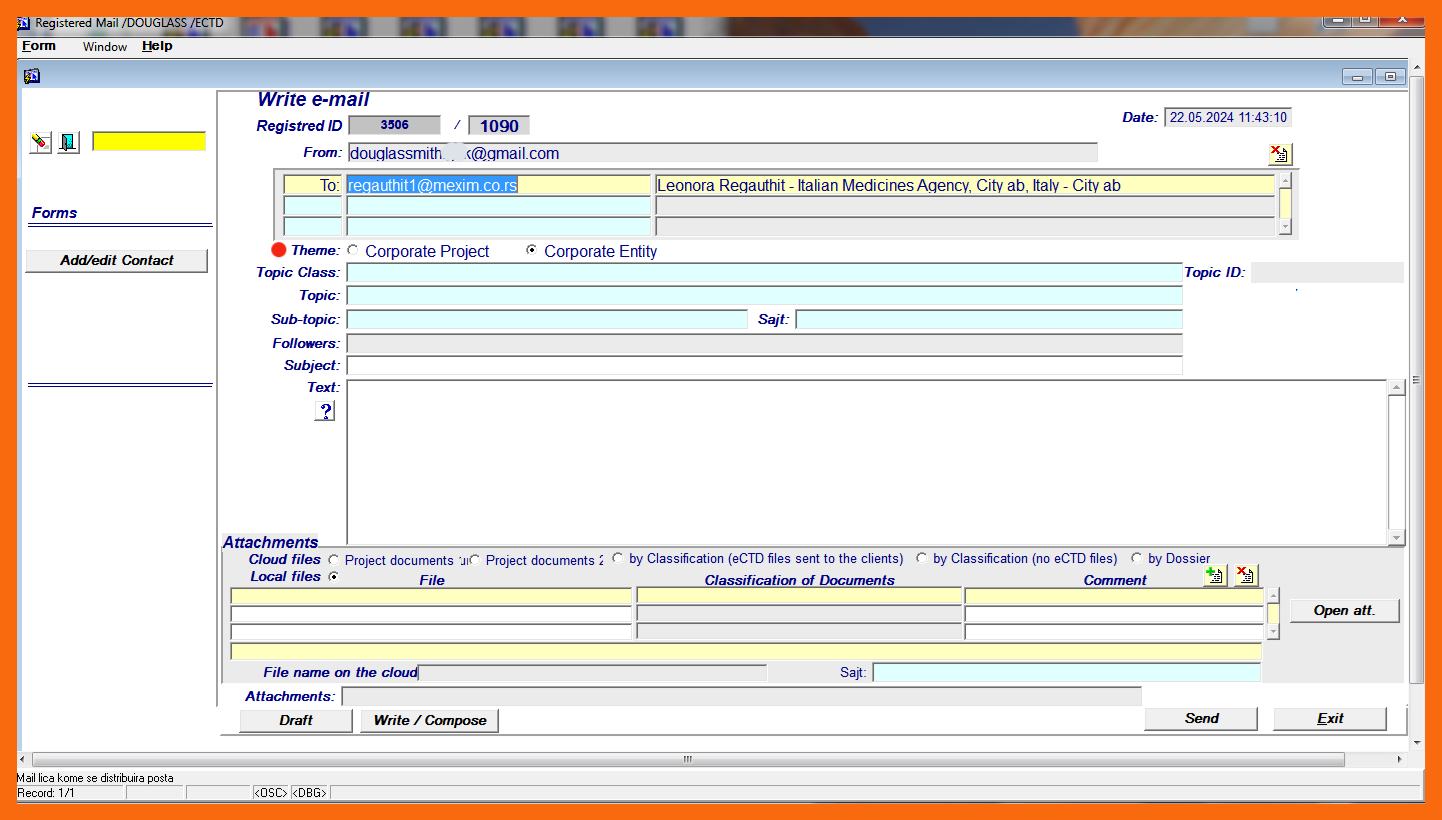Click the yellow field beside the door icon

(x=149, y=142)
